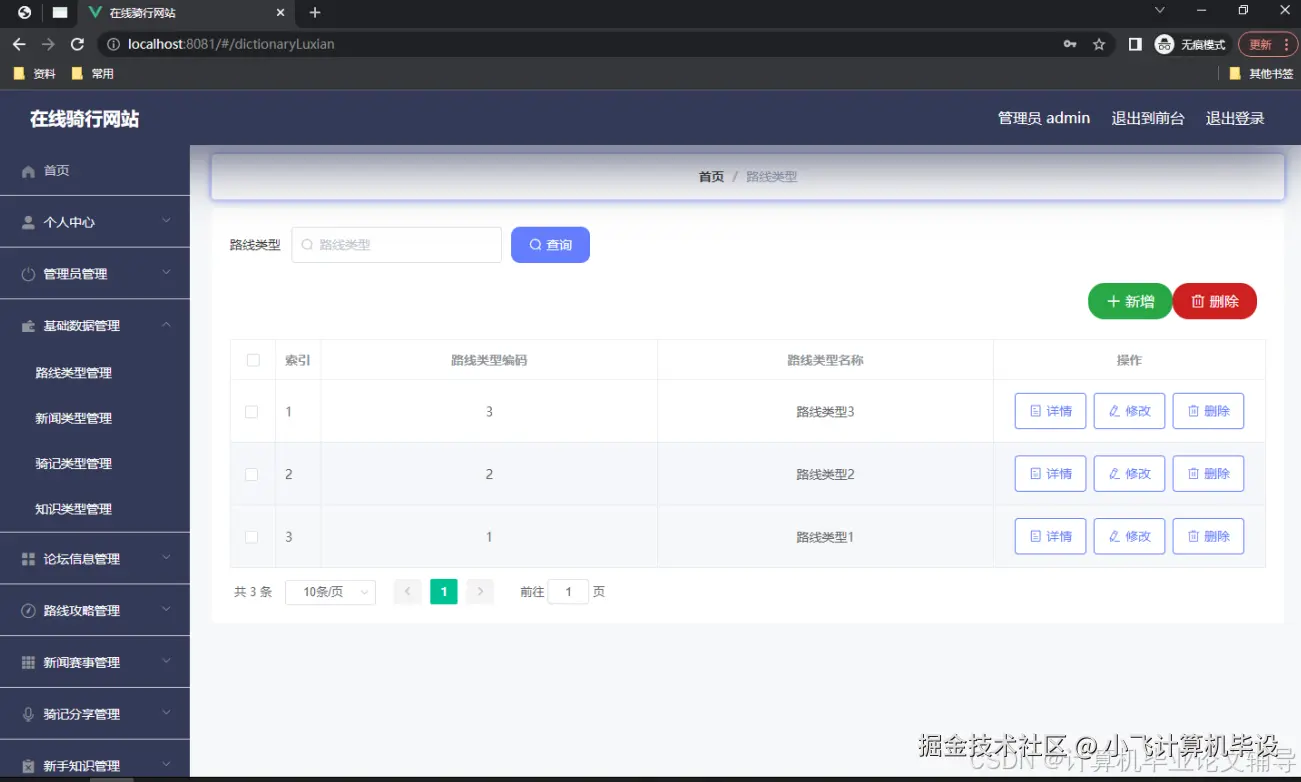
Task: Open the browser side panel icon
Action: point(1135,44)
